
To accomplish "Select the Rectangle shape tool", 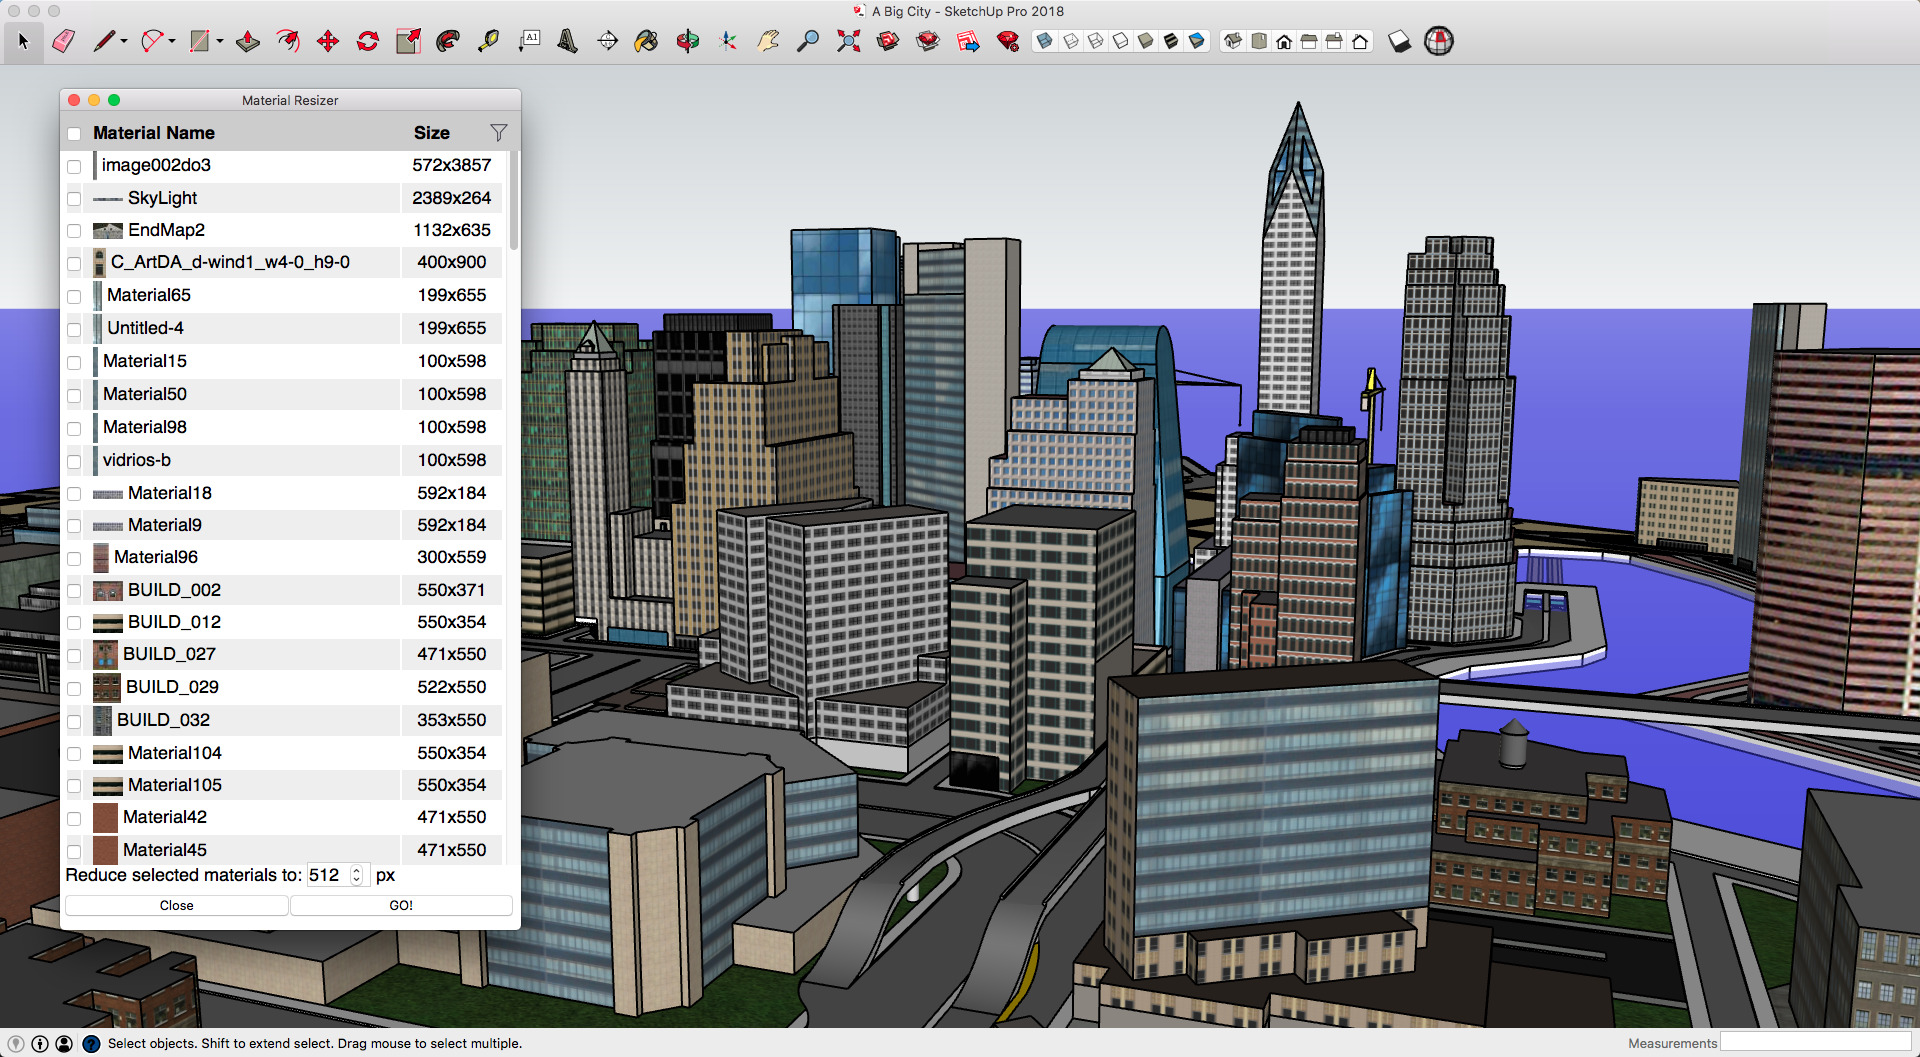I will coord(200,41).
